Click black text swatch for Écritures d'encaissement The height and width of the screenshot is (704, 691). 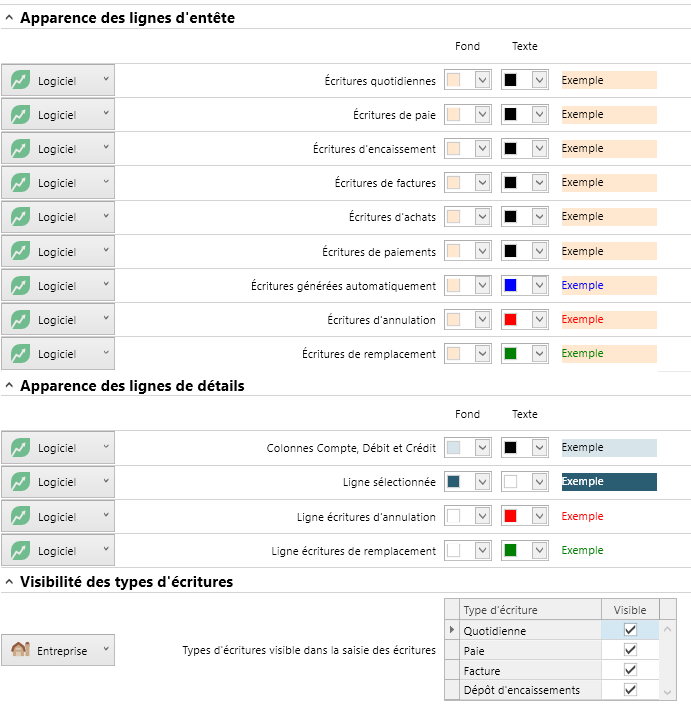point(511,148)
